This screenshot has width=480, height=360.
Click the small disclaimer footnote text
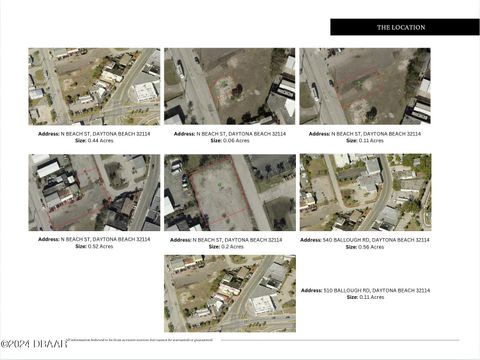[x=140, y=340]
